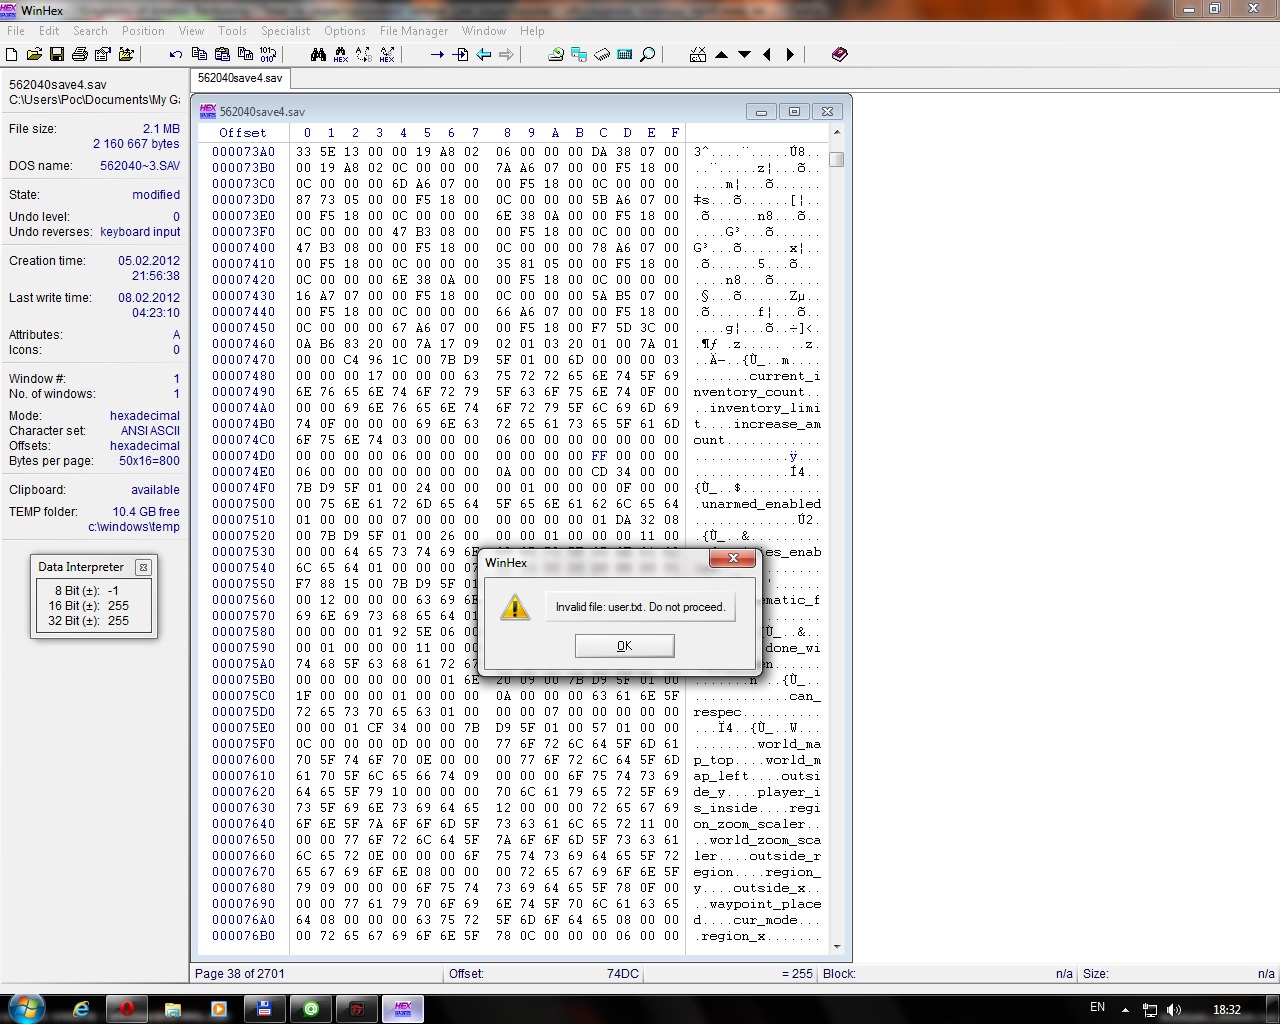Click the Paste clipboard toolbar icon
Image resolution: width=1280 pixels, height=1024 pixels.
point(222,55)
